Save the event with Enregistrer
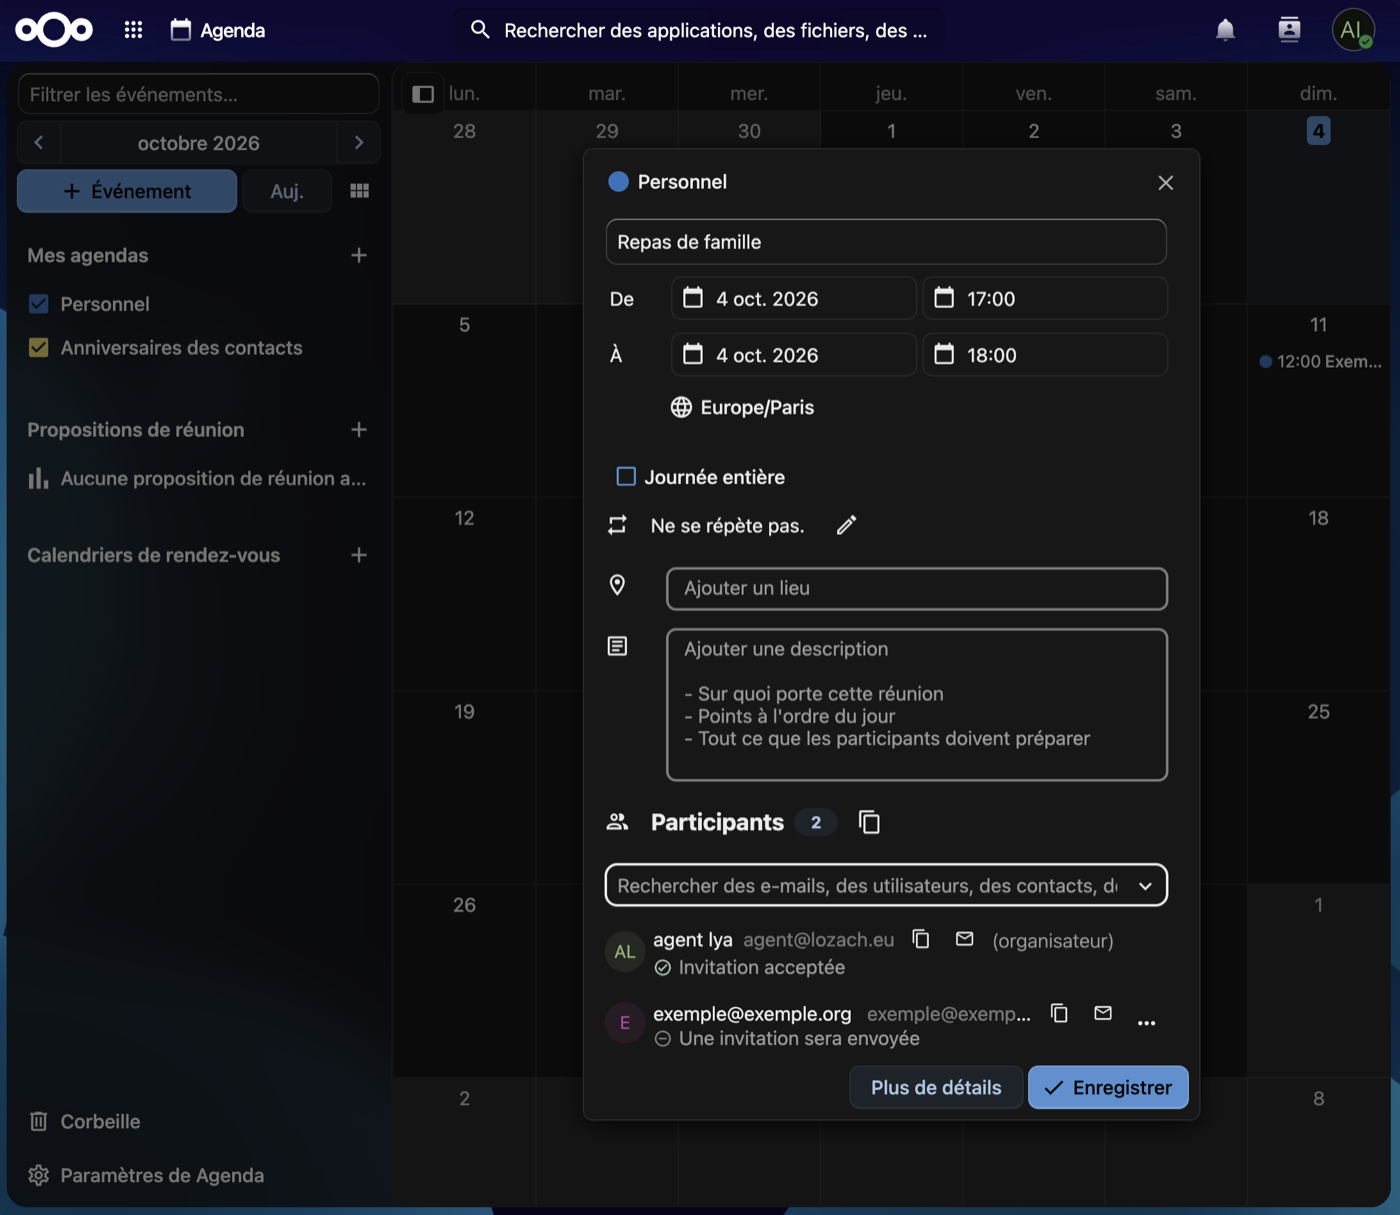Screen dimensions: 1400x1215 click(1108, 1087)
